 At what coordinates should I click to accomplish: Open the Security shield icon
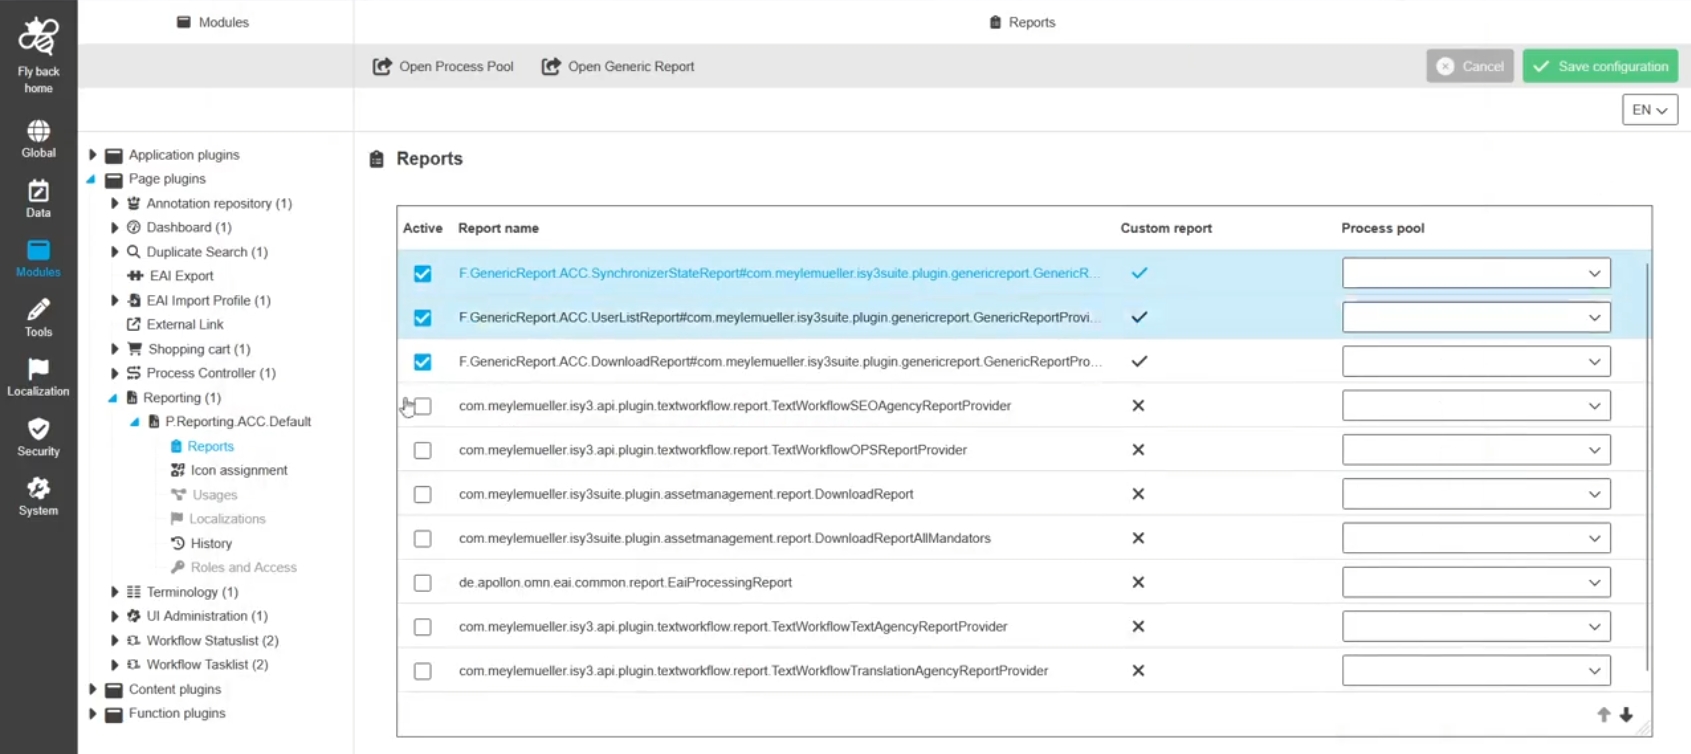click(x=38, y=430)
